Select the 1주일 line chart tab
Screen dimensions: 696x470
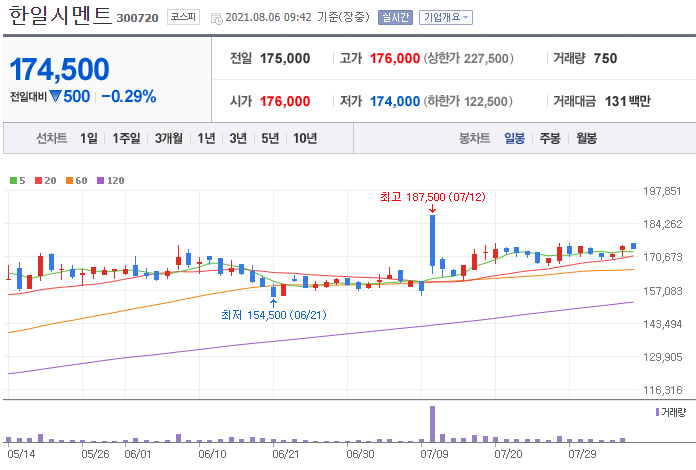(126, 138)
